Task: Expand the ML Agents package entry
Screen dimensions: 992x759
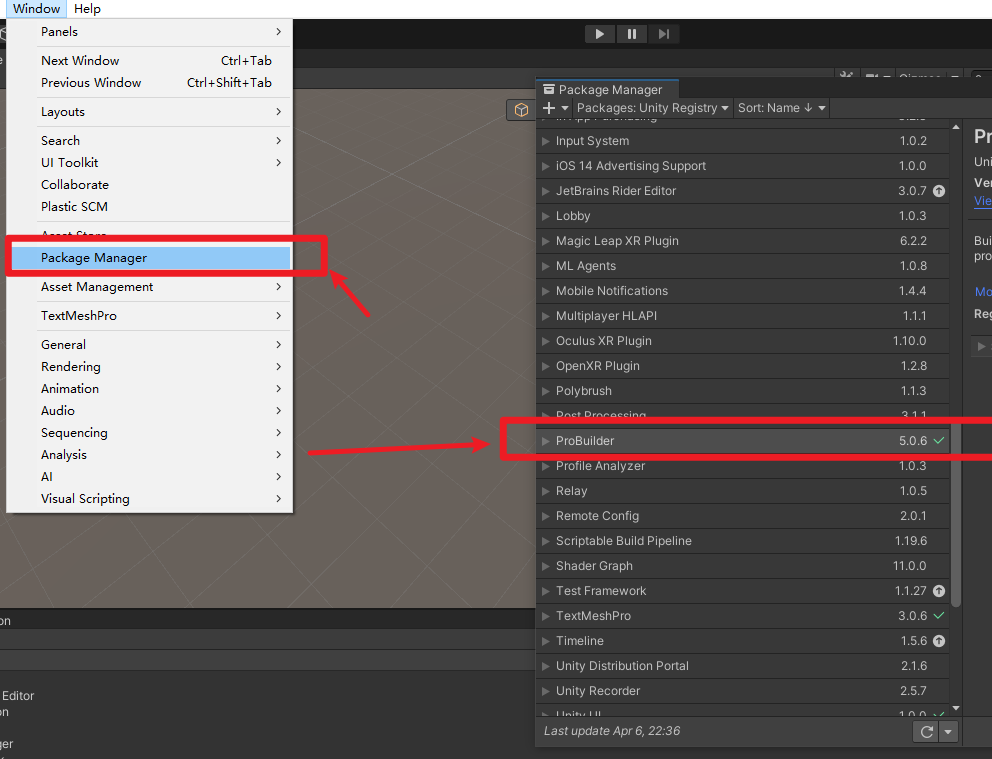Action: [x=545, y=266]
